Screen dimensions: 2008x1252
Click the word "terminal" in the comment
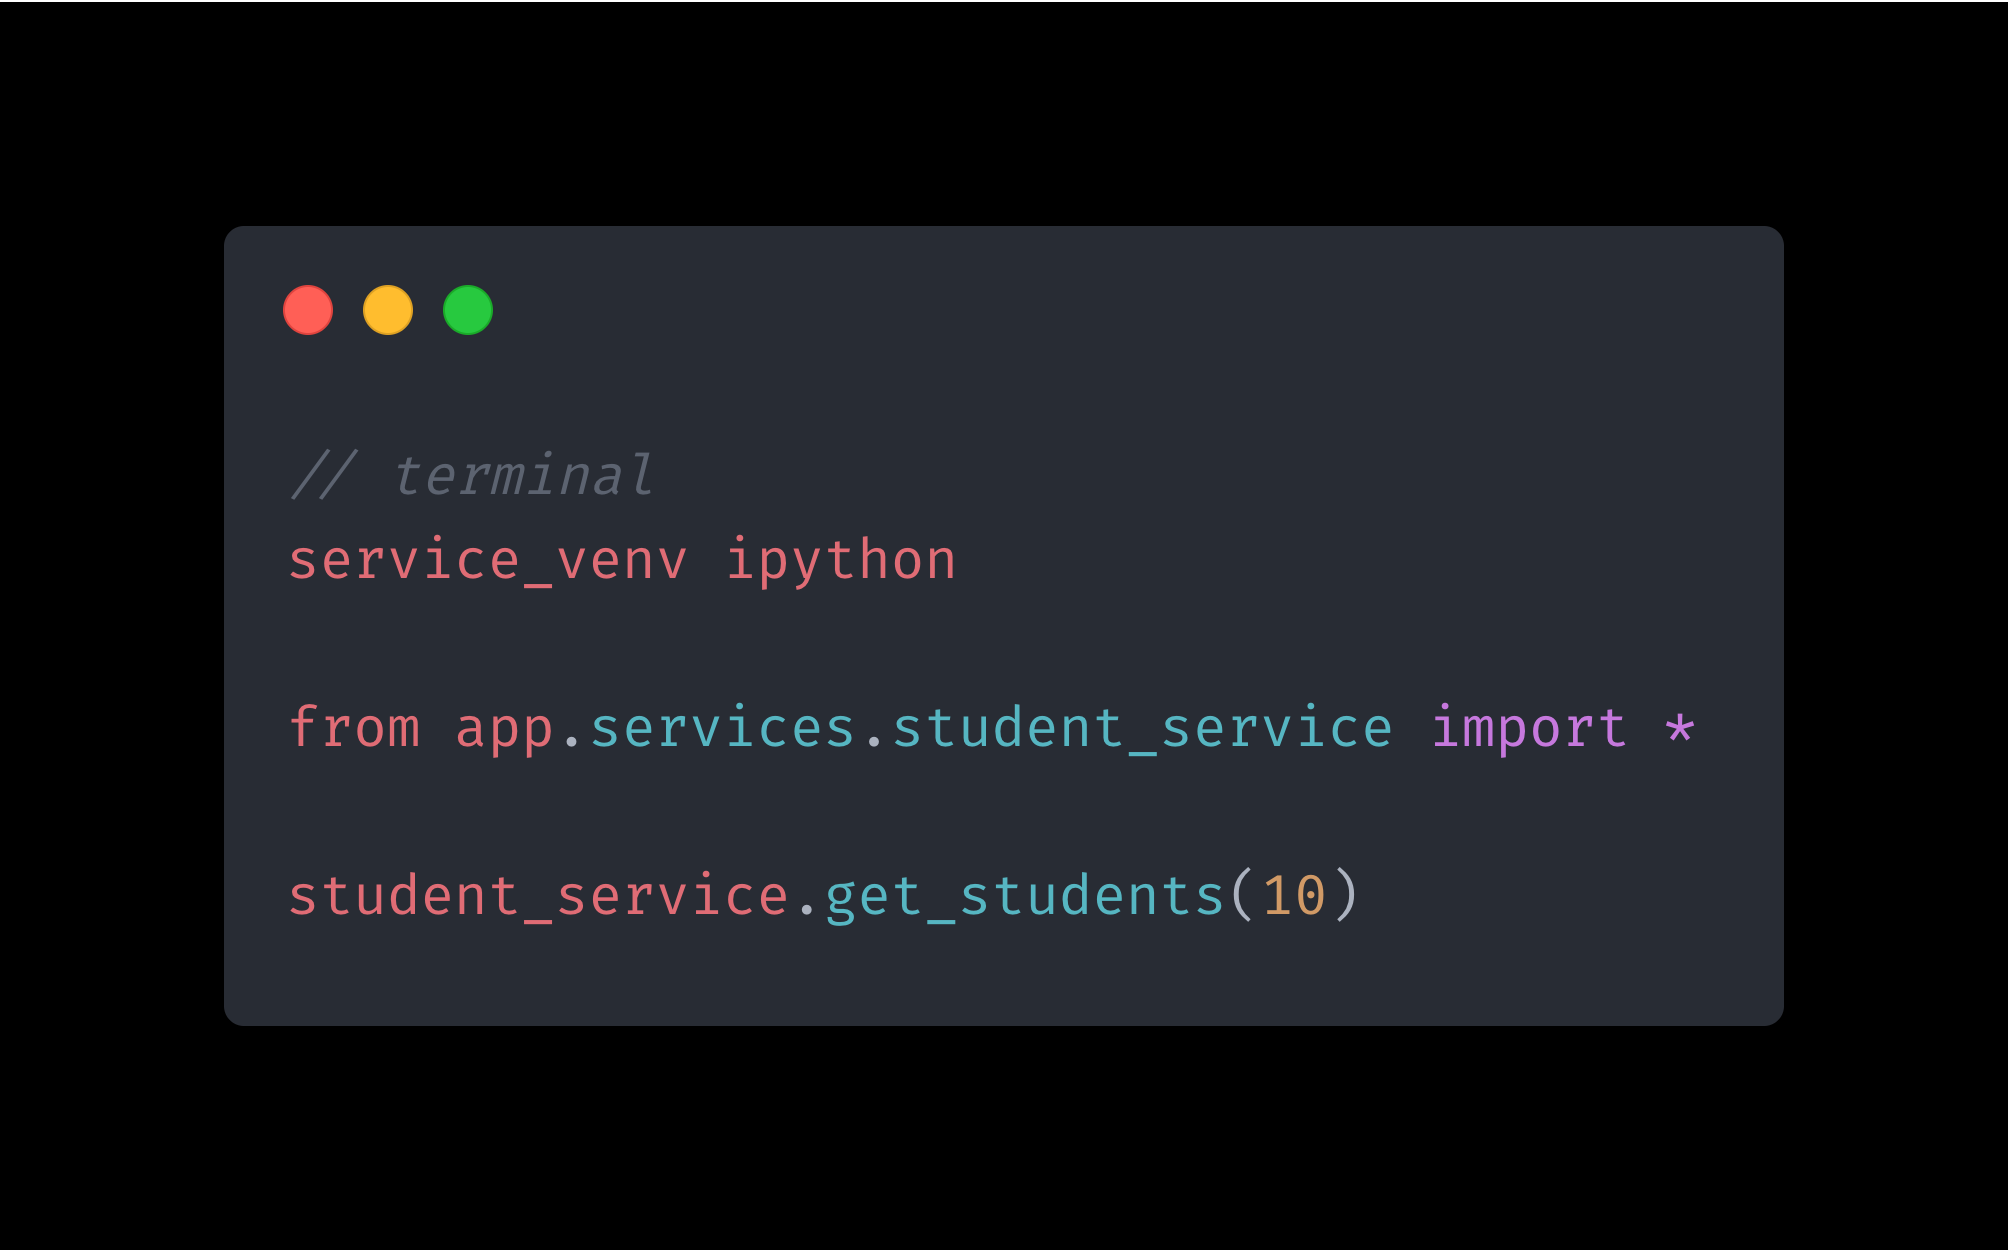click(x=523, y=475)
